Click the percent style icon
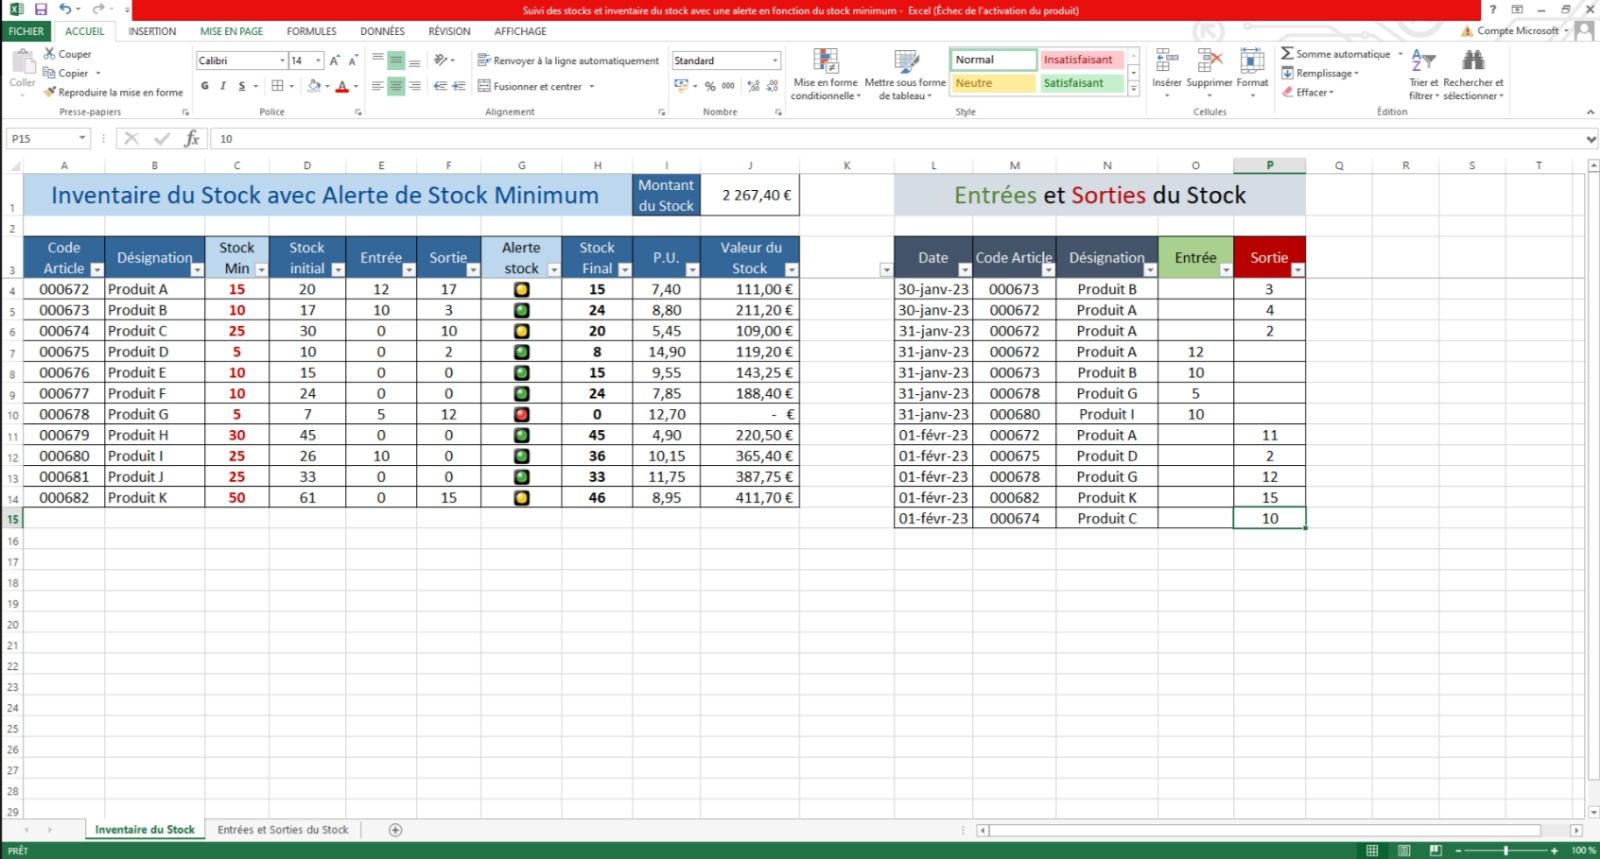The image size is (1600, 859). [710, 87]
